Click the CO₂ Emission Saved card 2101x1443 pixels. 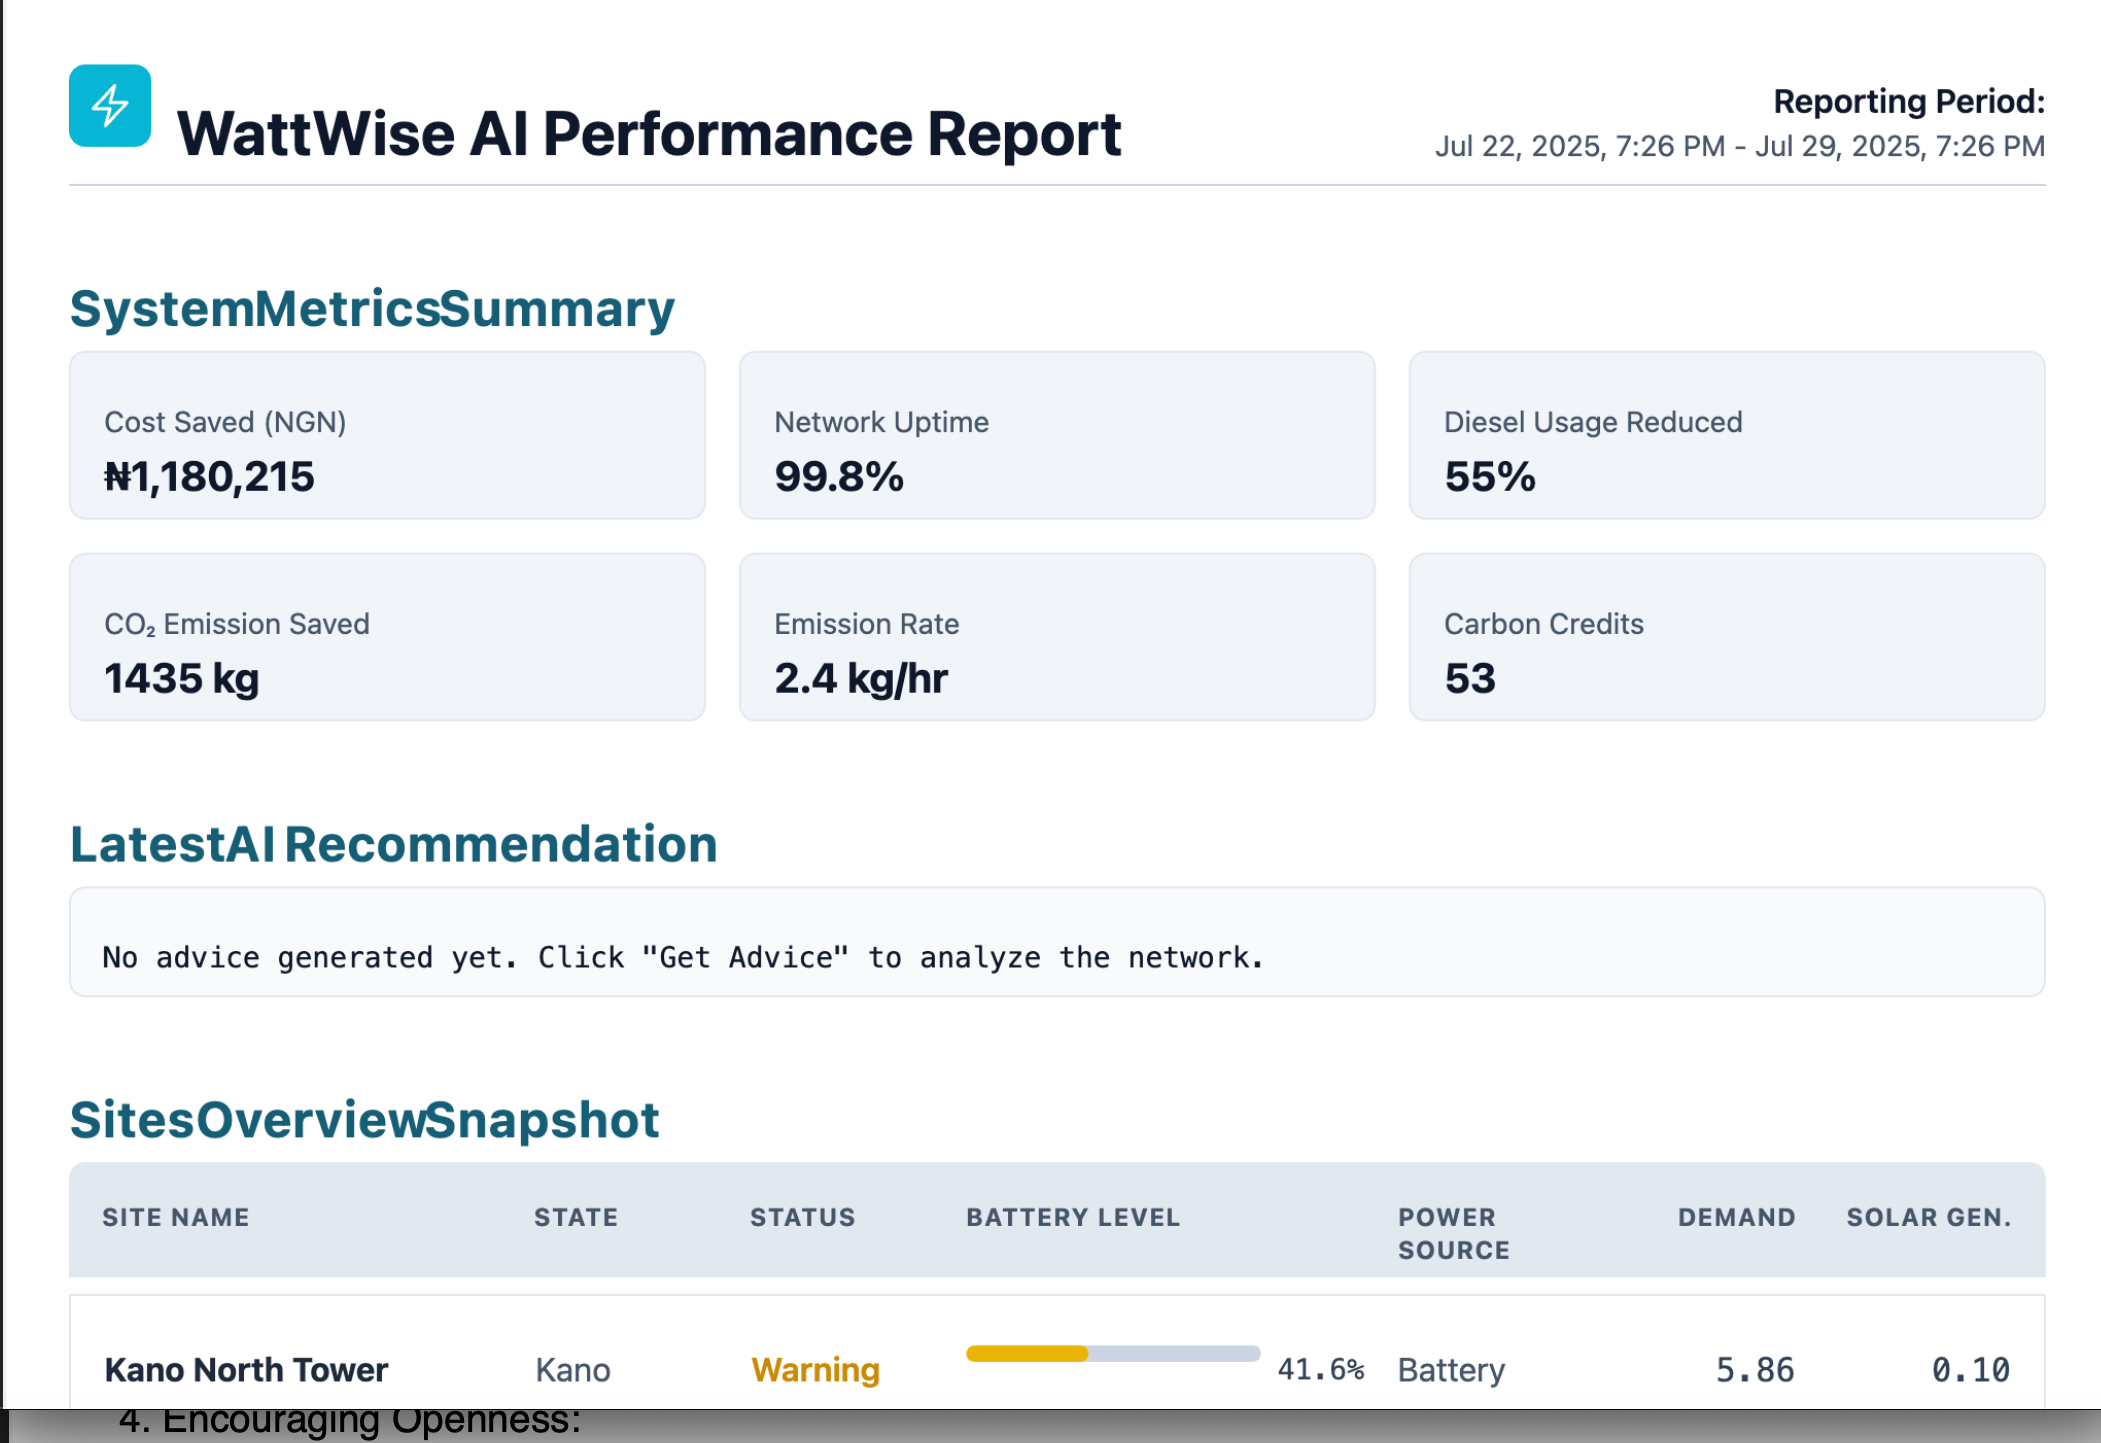387,637
